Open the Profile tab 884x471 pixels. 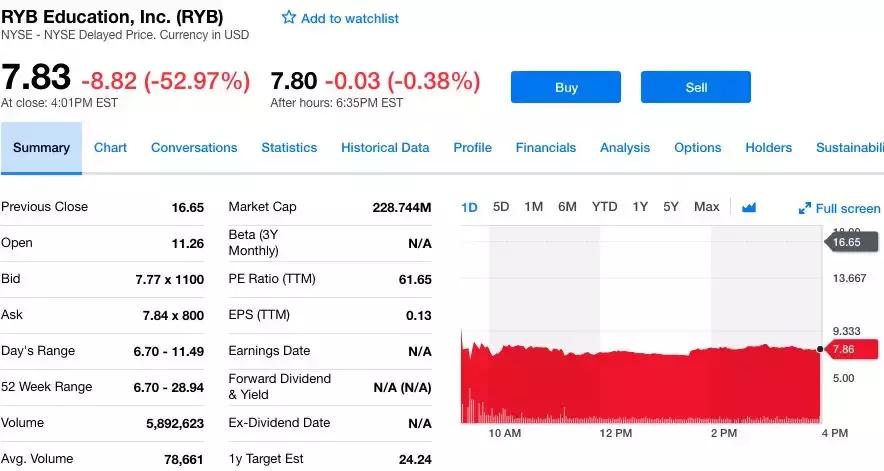point(472,147)
